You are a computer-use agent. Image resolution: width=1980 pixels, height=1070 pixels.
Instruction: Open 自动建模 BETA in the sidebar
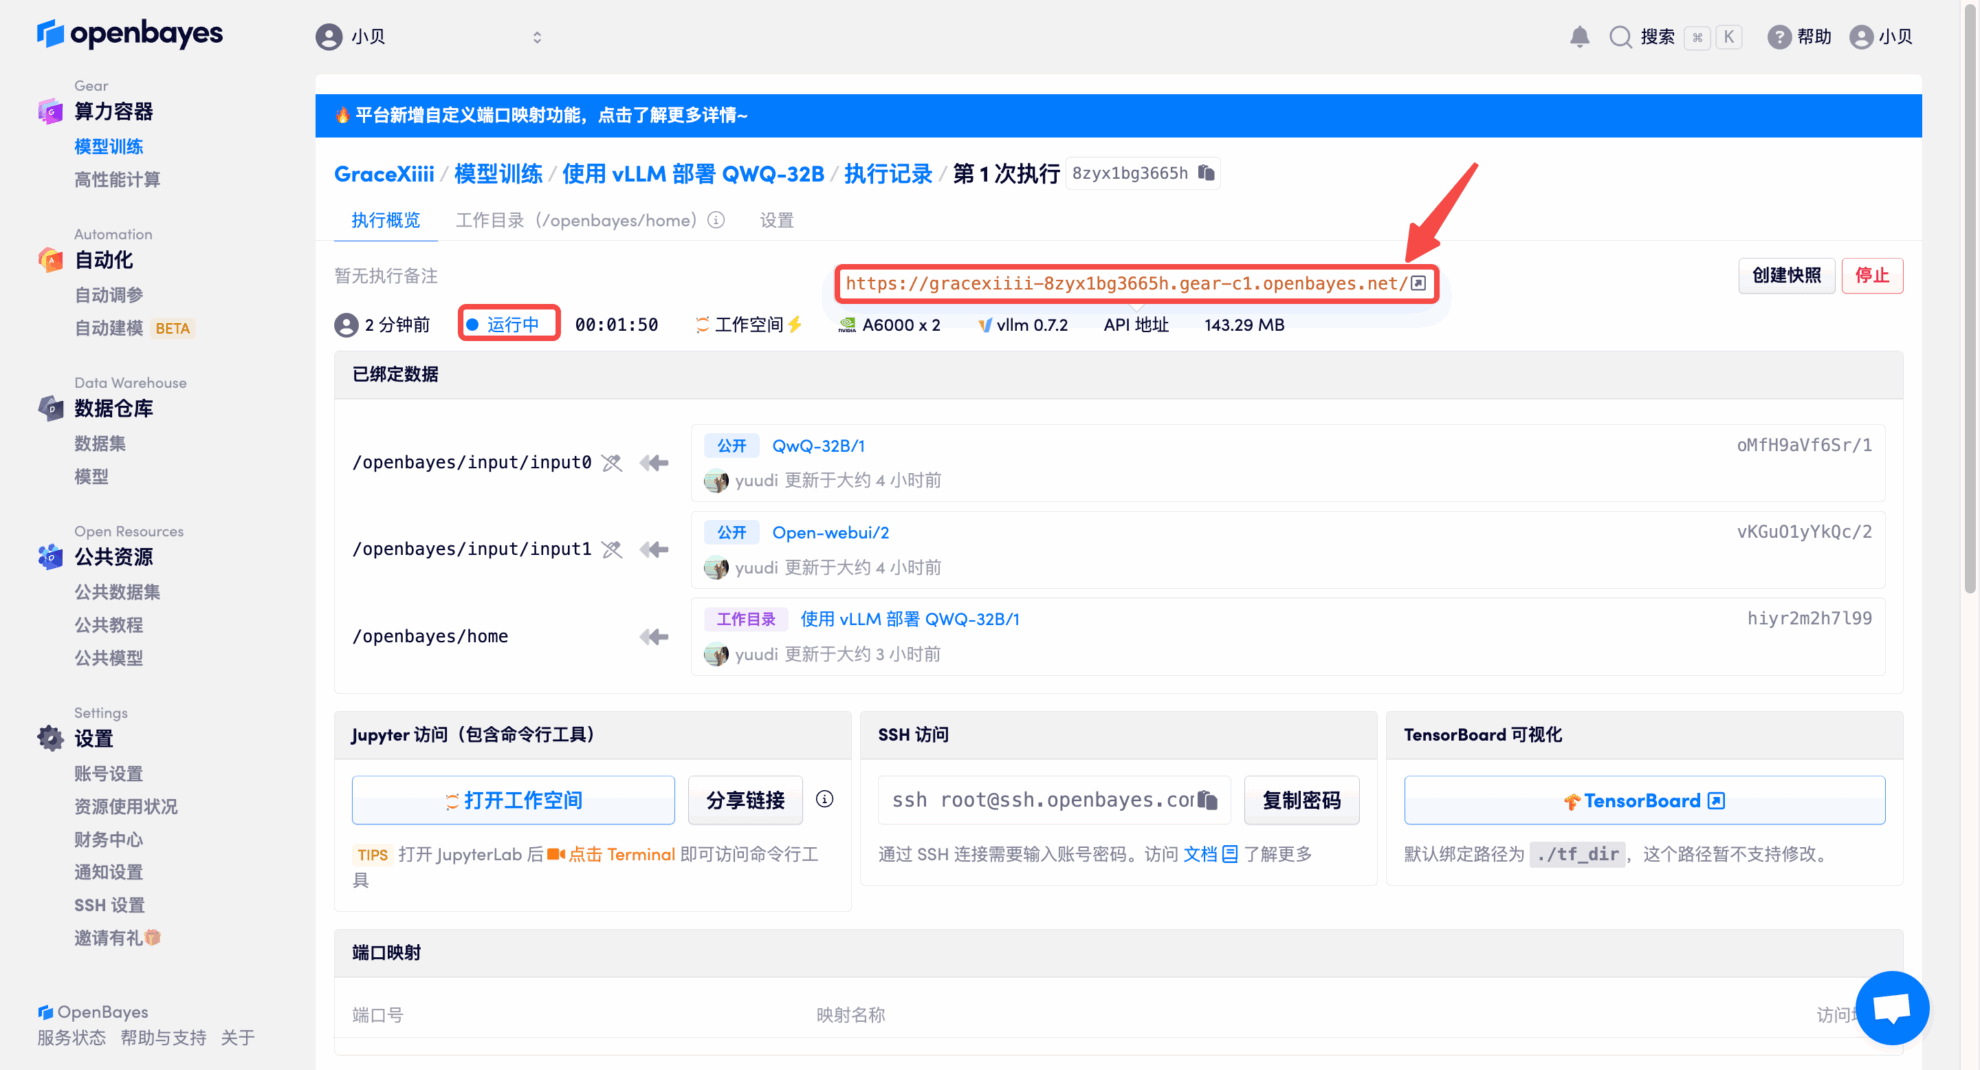[133, 328]
